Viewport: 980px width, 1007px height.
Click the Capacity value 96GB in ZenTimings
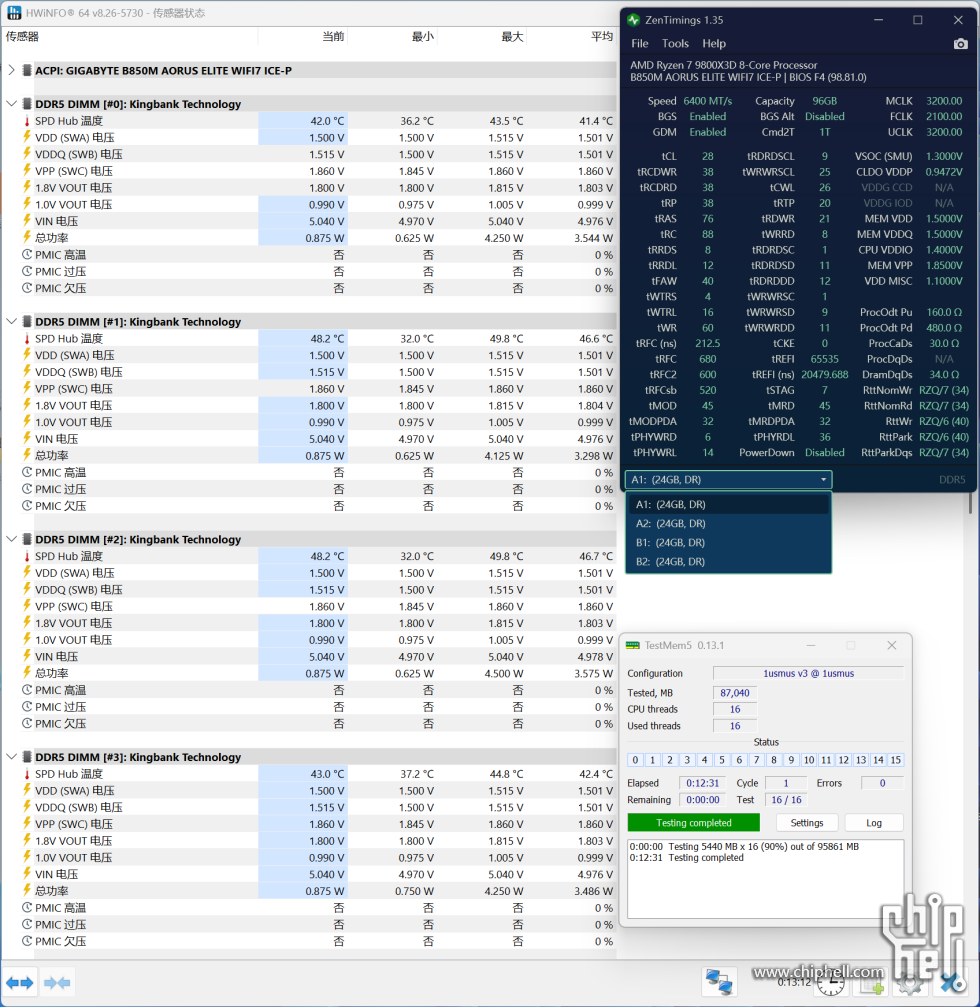(x=825, y=101)
